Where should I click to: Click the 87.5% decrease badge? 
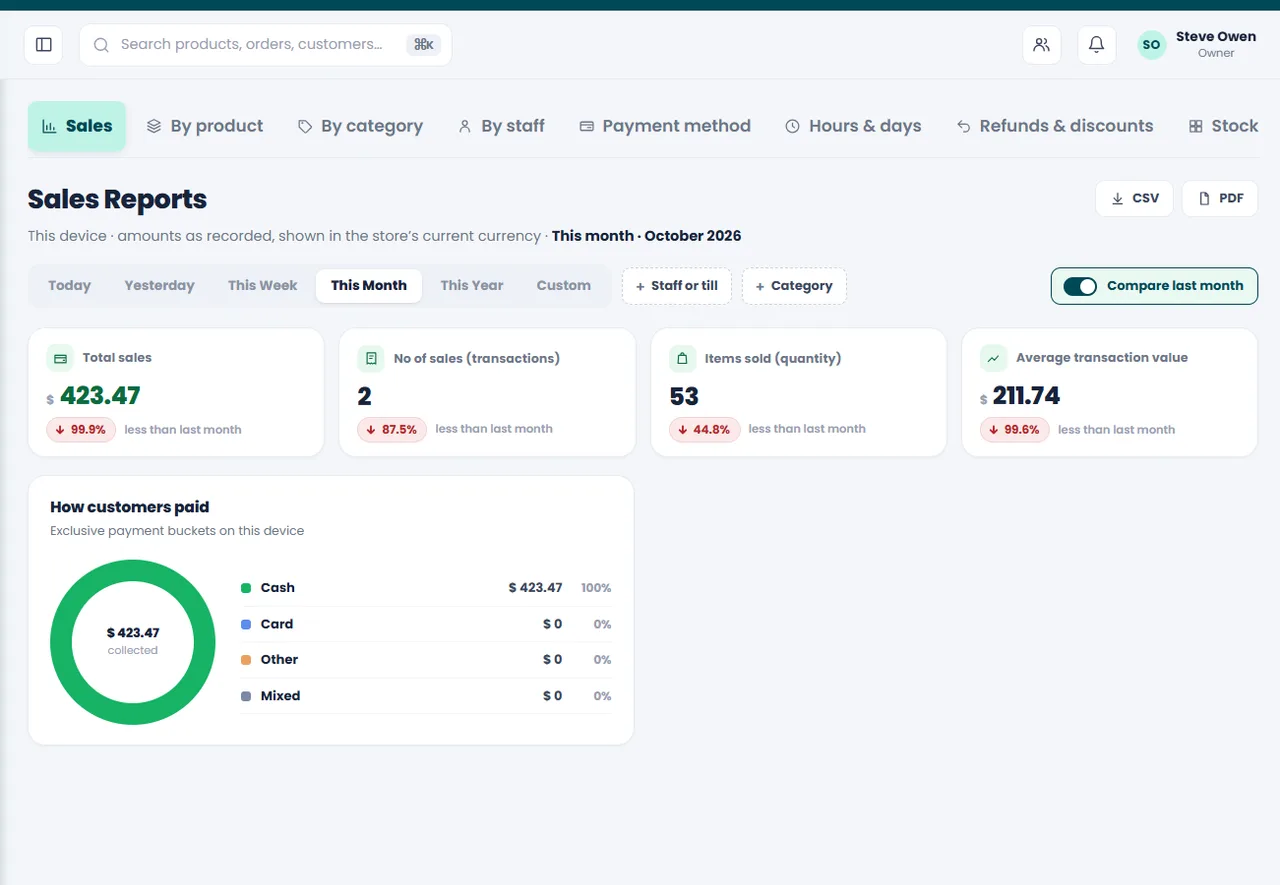[x=393, y=429]
